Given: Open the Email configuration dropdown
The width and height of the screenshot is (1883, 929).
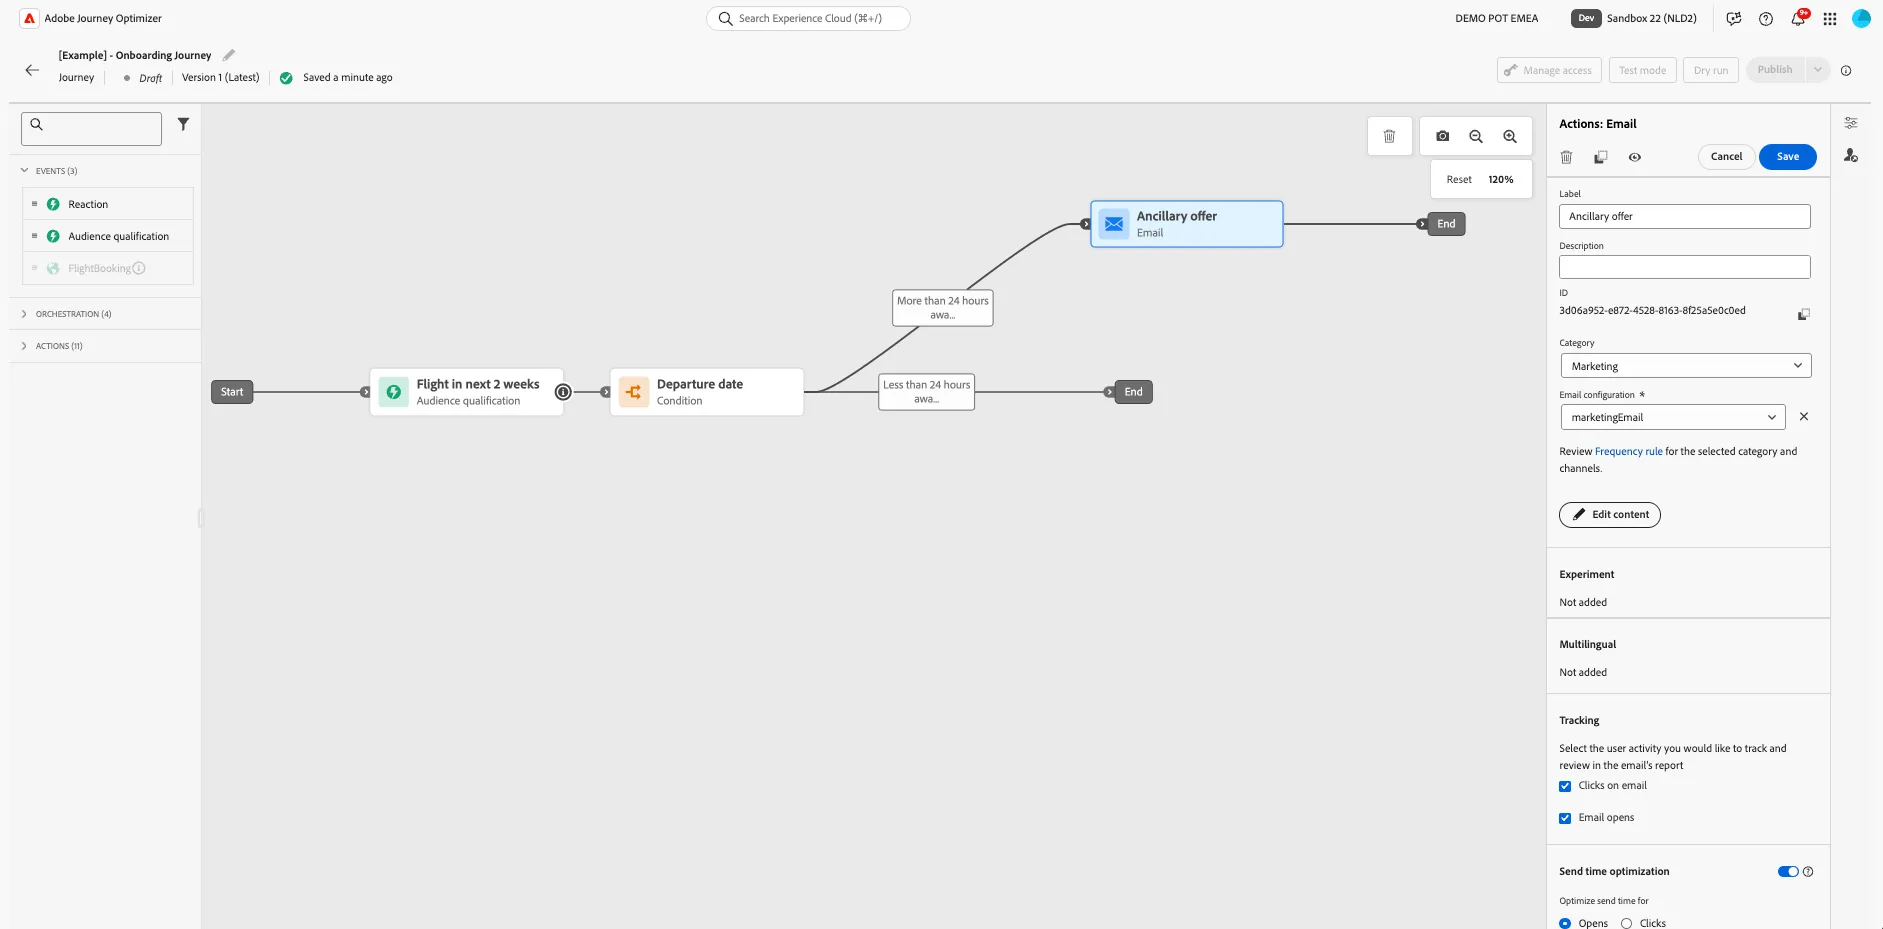Looking at the screenshot, I should [x=1673, y=417].
